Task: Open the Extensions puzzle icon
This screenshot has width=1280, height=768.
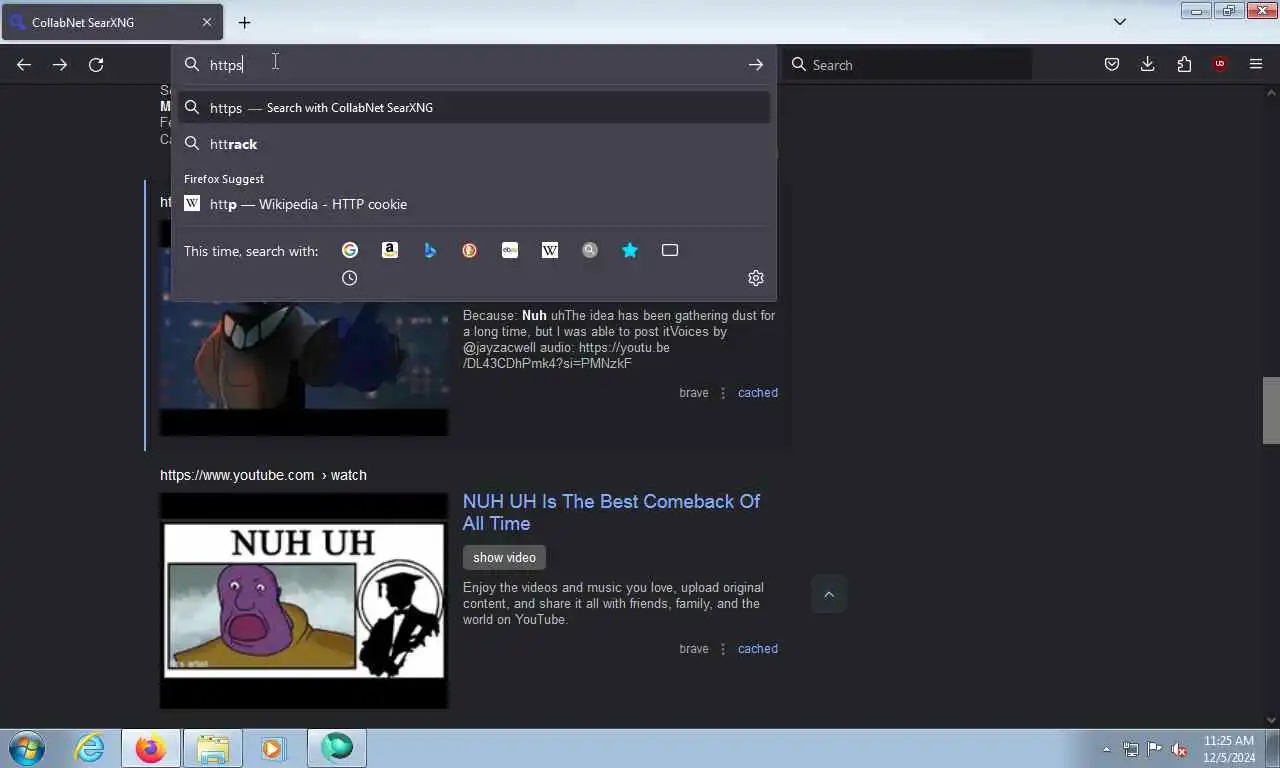Action: (x=1184, y=65)
